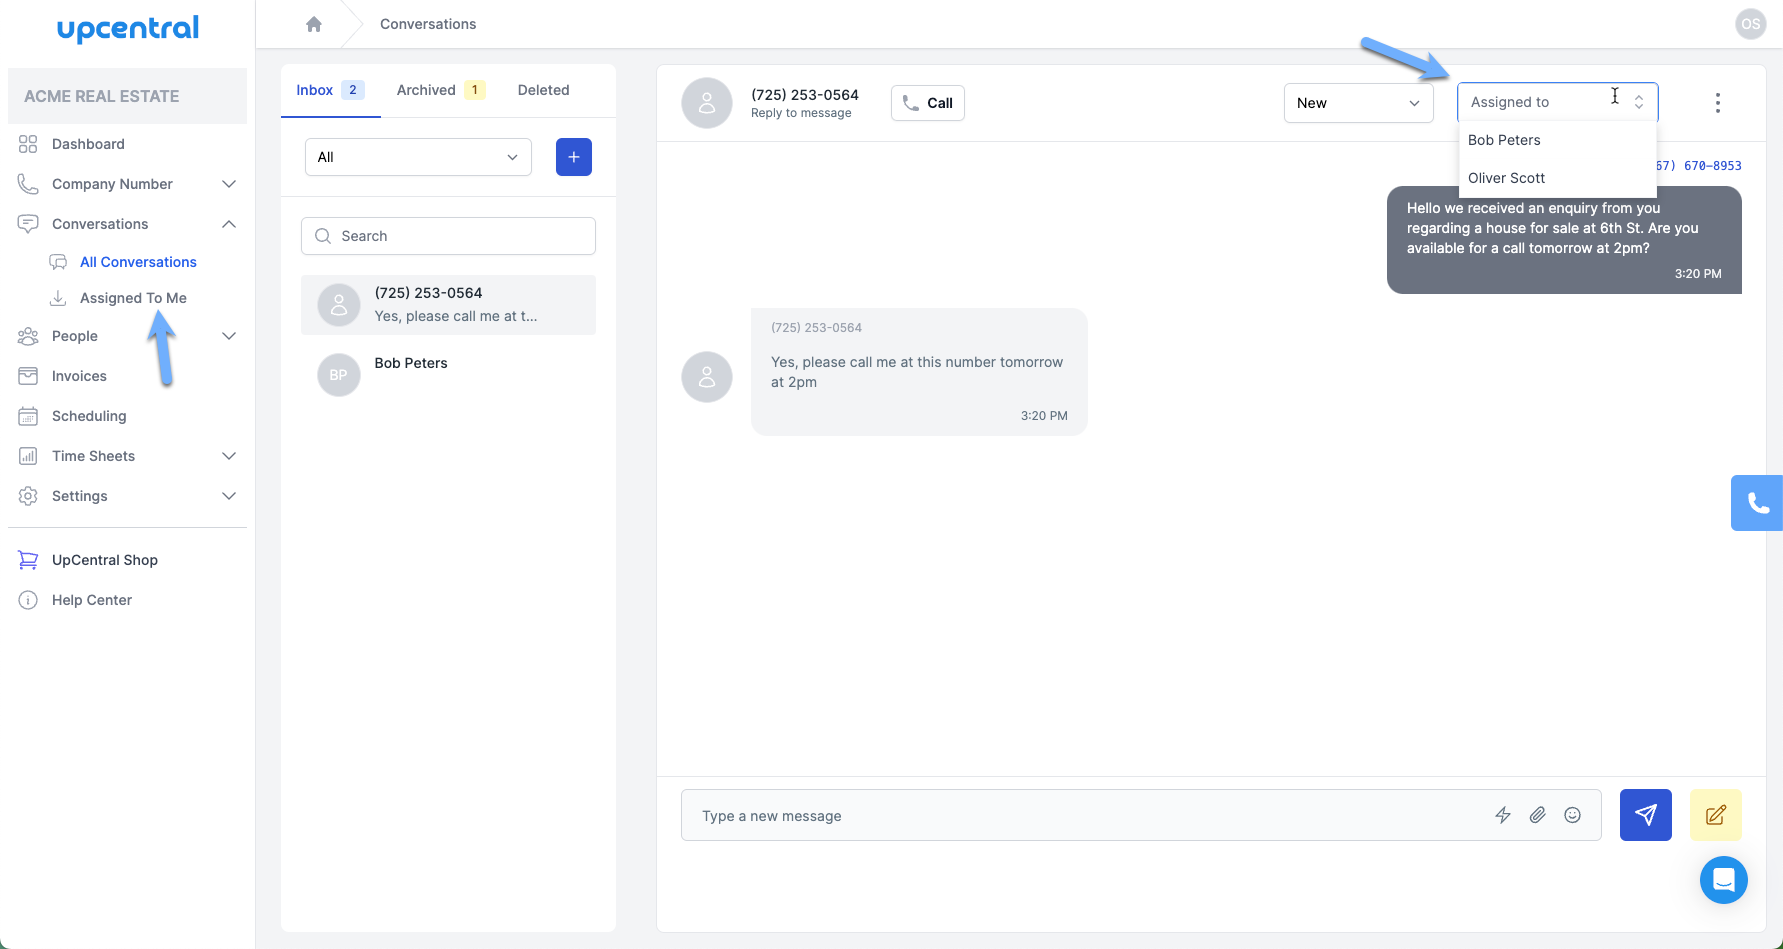1783x949 pixels.
Task: Open the live chat support bubble
Action: click(1723, 880)
